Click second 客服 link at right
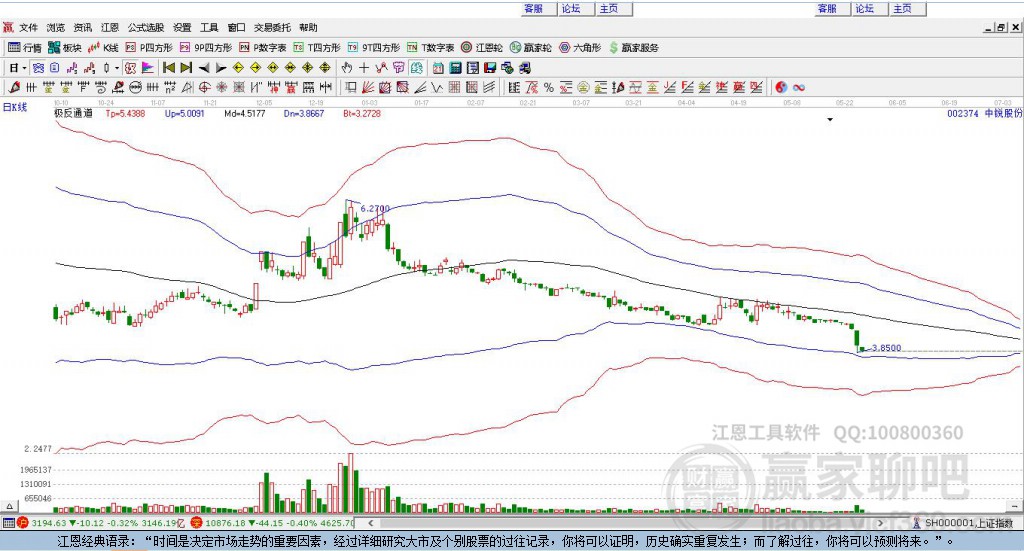1024x551 pixels. (827, 8)
